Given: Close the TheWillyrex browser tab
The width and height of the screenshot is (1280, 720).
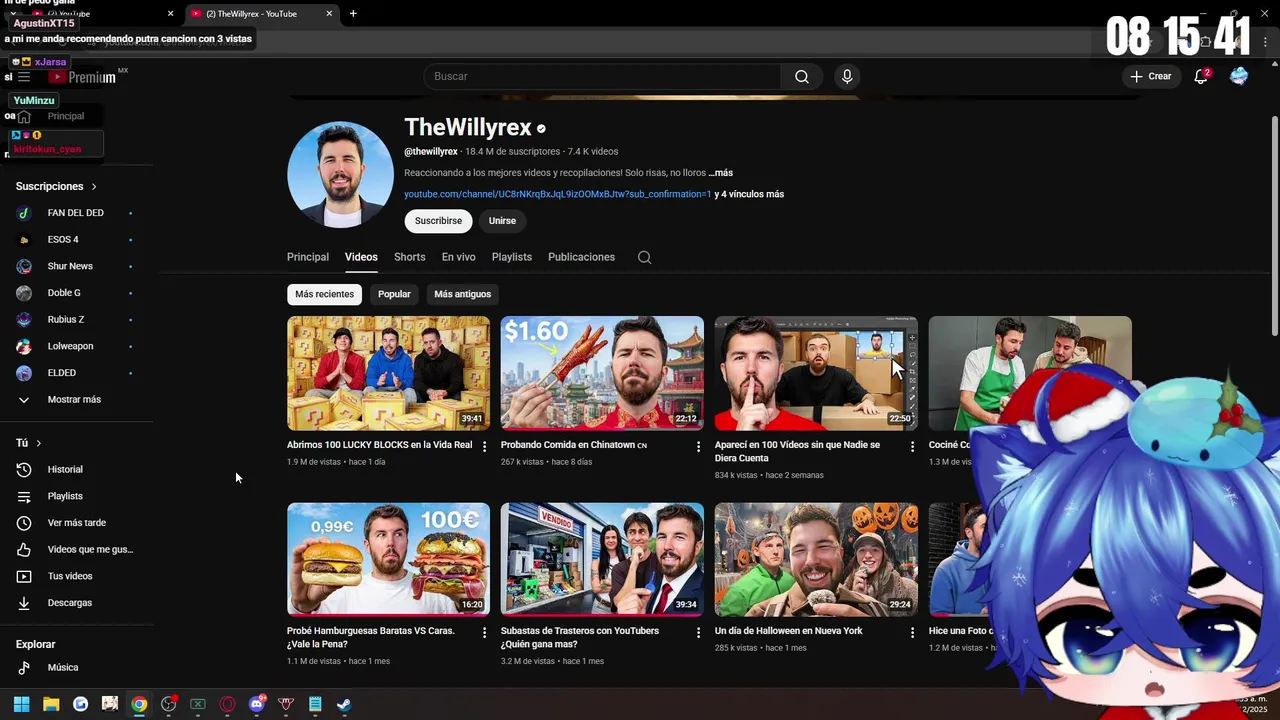Looking at the screenshot, I should point(329,14).
